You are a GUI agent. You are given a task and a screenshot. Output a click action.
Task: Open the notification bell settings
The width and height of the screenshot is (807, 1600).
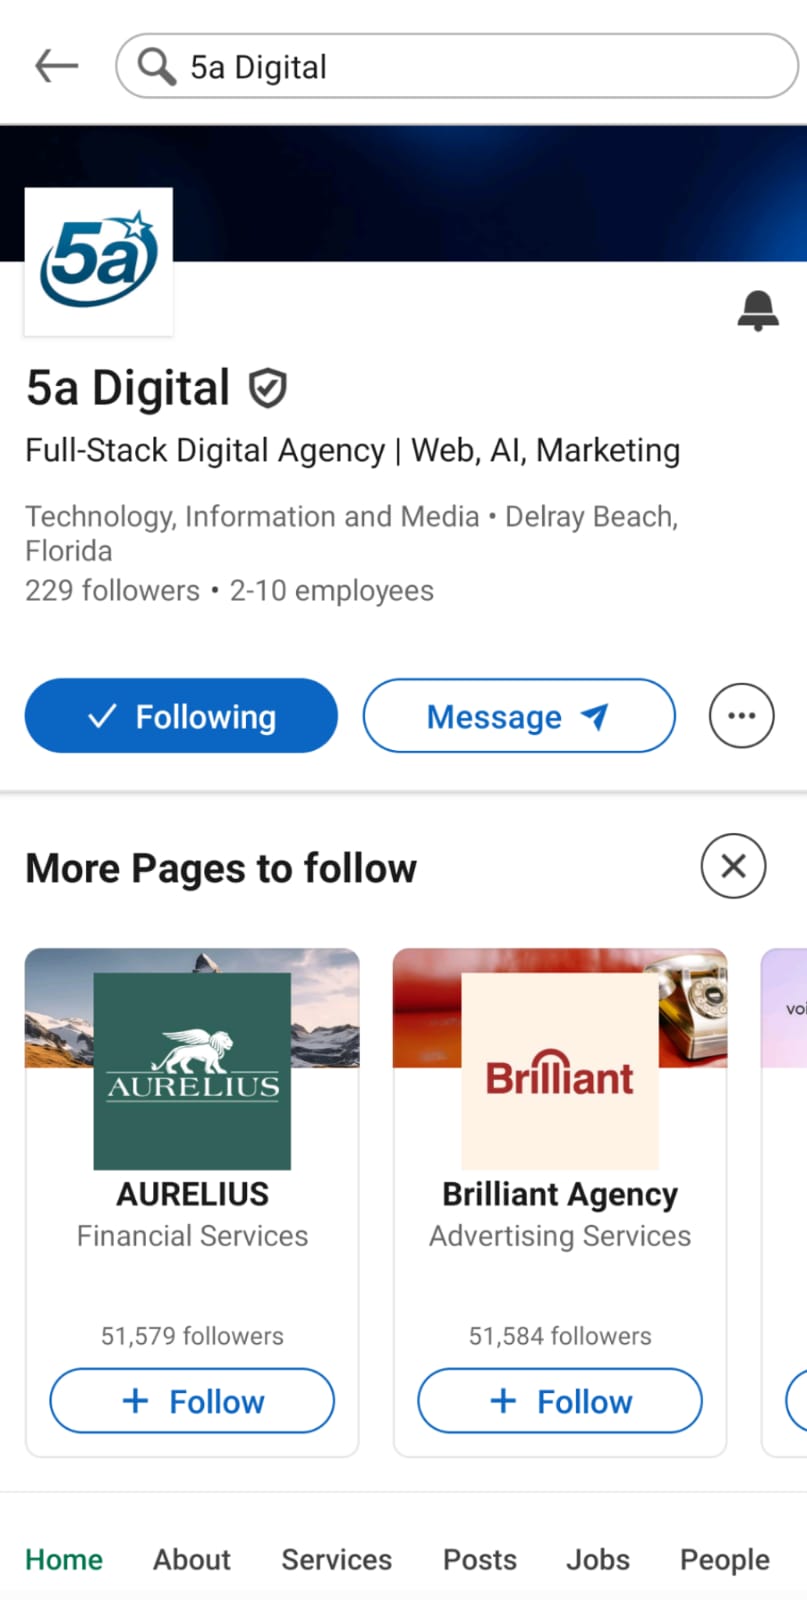coord(758,311)
